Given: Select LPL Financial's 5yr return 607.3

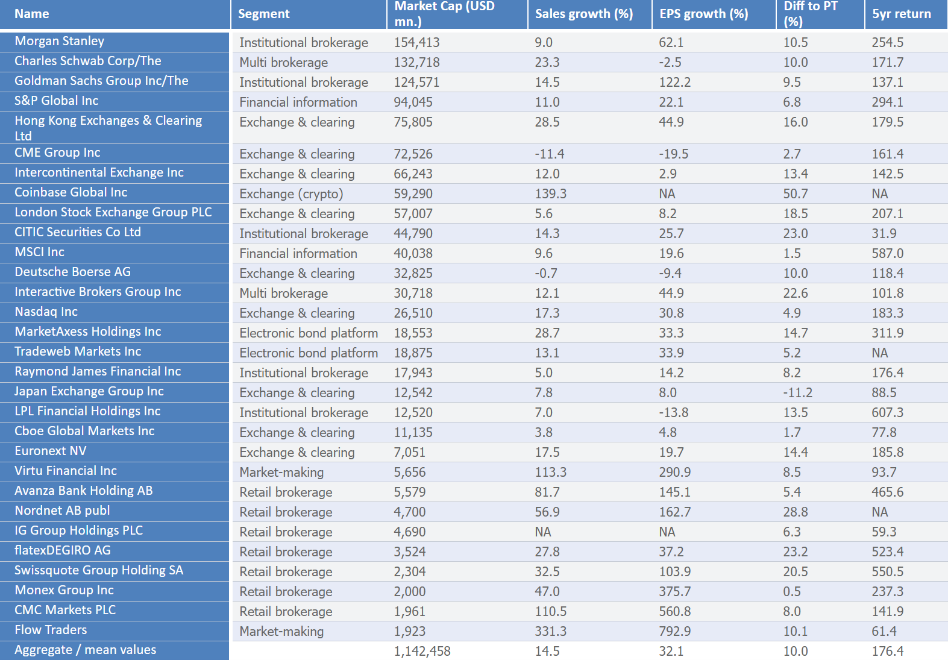Looking at the screenshot, I should click(x=888, y=413).
